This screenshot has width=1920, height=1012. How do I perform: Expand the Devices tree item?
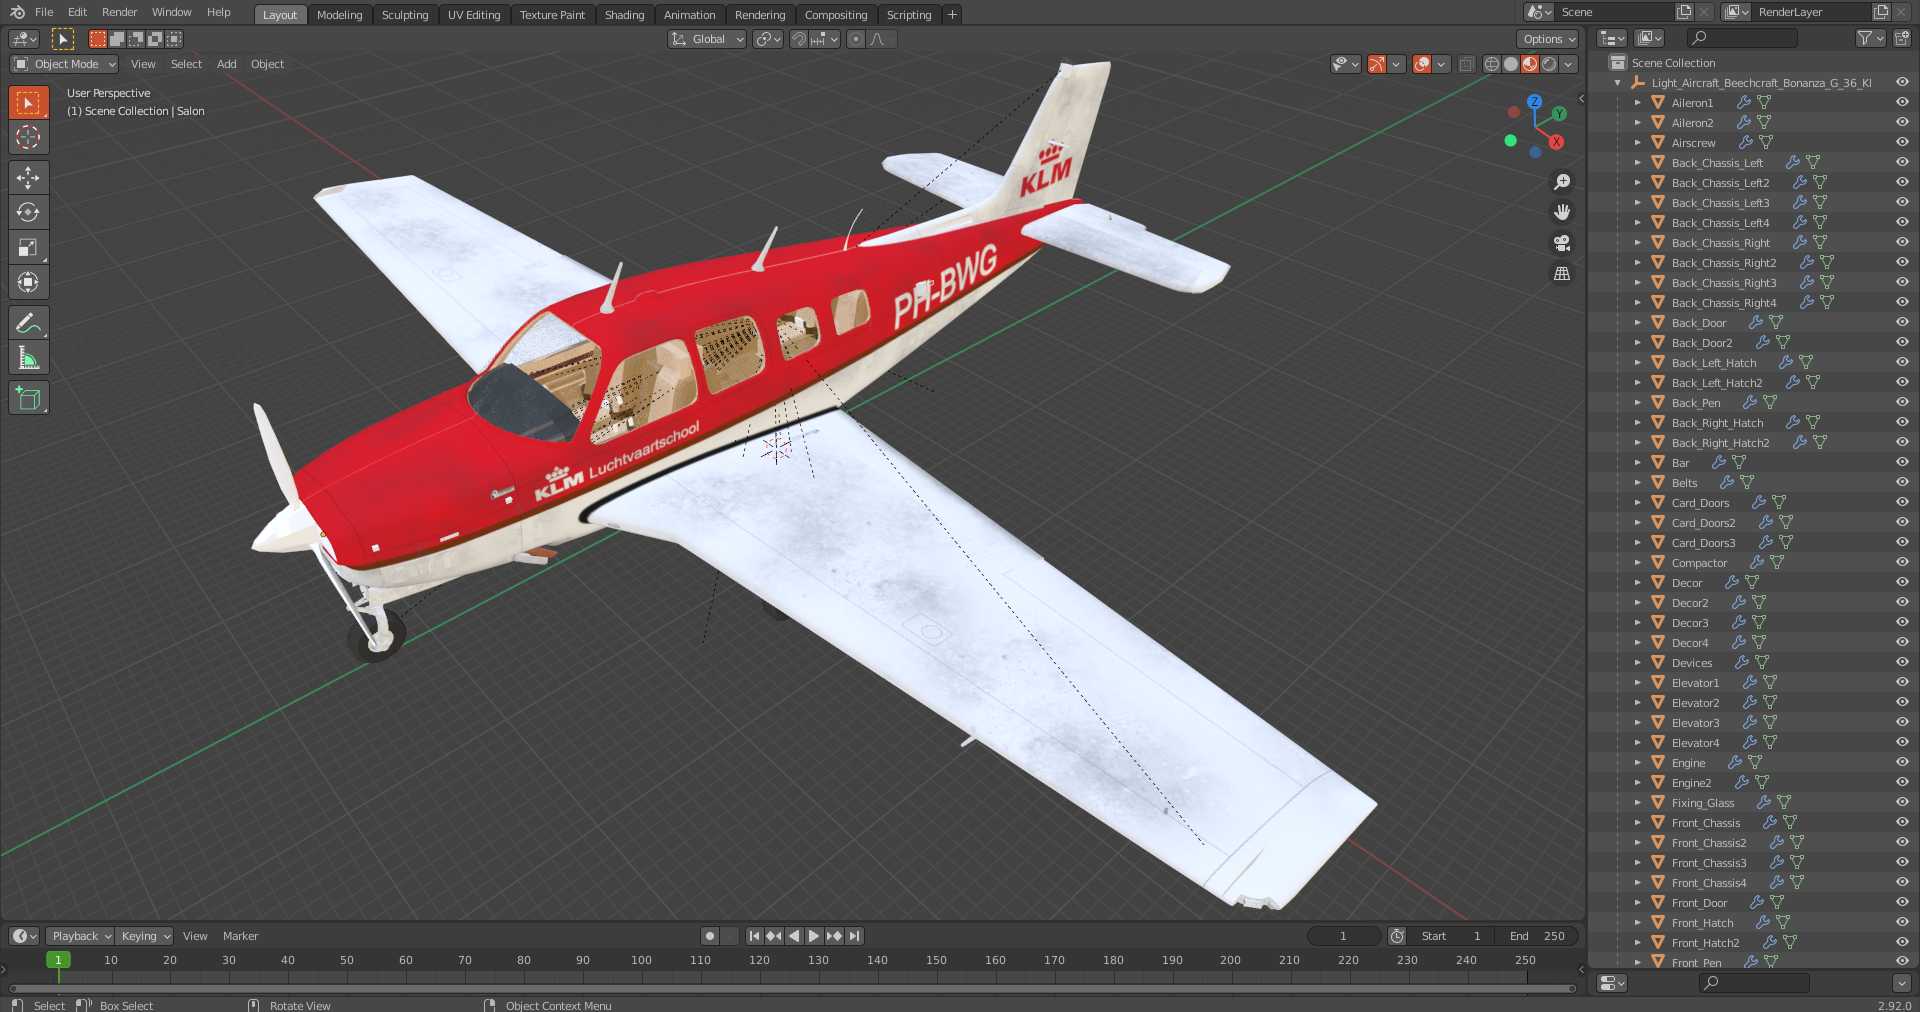pyautogui.click(x=1637, y=663)
